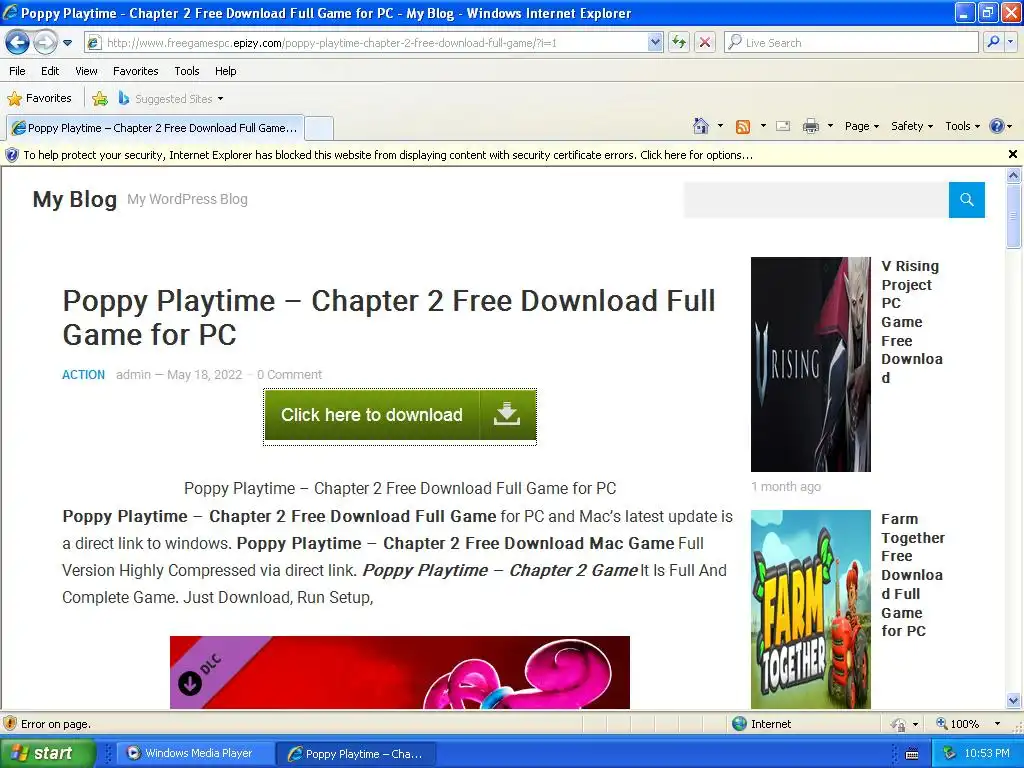Open search provider options dropdown
This screenshot has width=1024, height=768.
coord(1010,43)
